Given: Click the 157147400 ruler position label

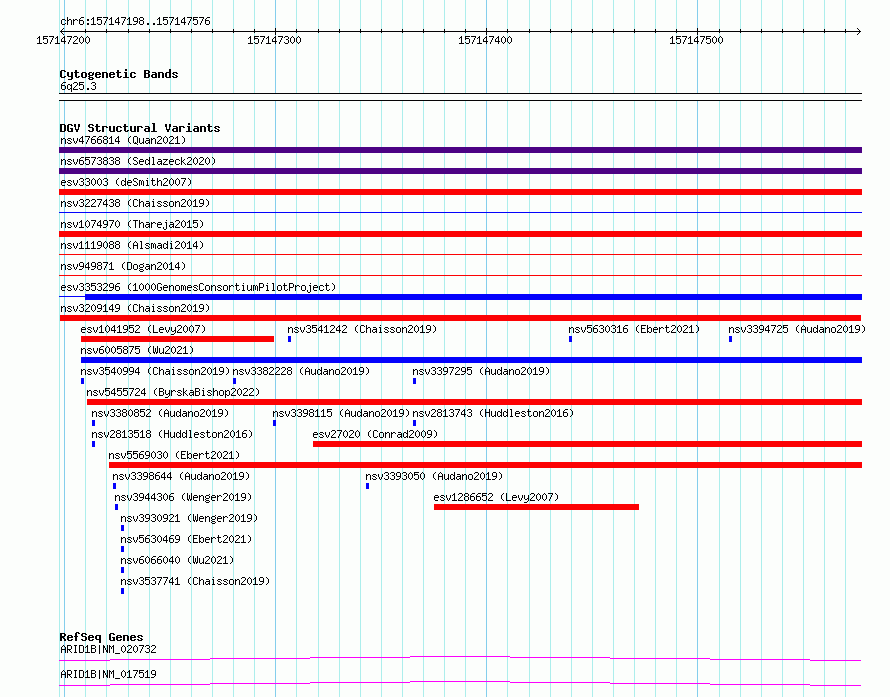Looking at the screenshot, I should 485,40.
